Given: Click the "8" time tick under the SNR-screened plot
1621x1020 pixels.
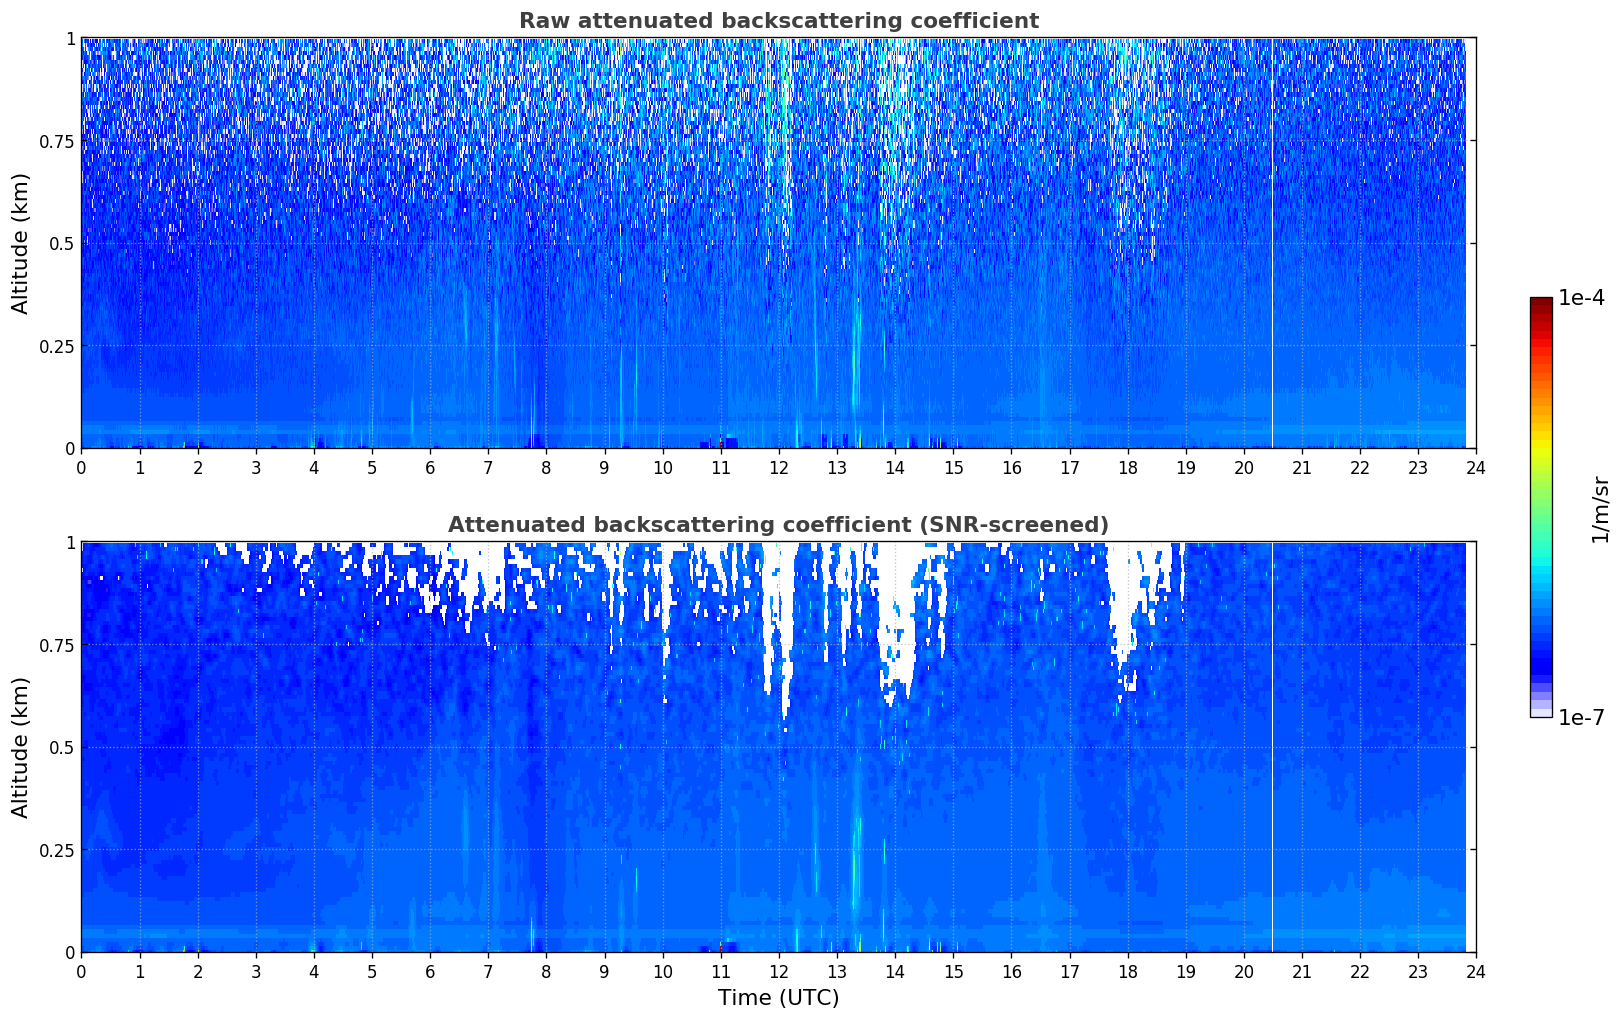Looking at the screenshot, I should pos(546,971).
